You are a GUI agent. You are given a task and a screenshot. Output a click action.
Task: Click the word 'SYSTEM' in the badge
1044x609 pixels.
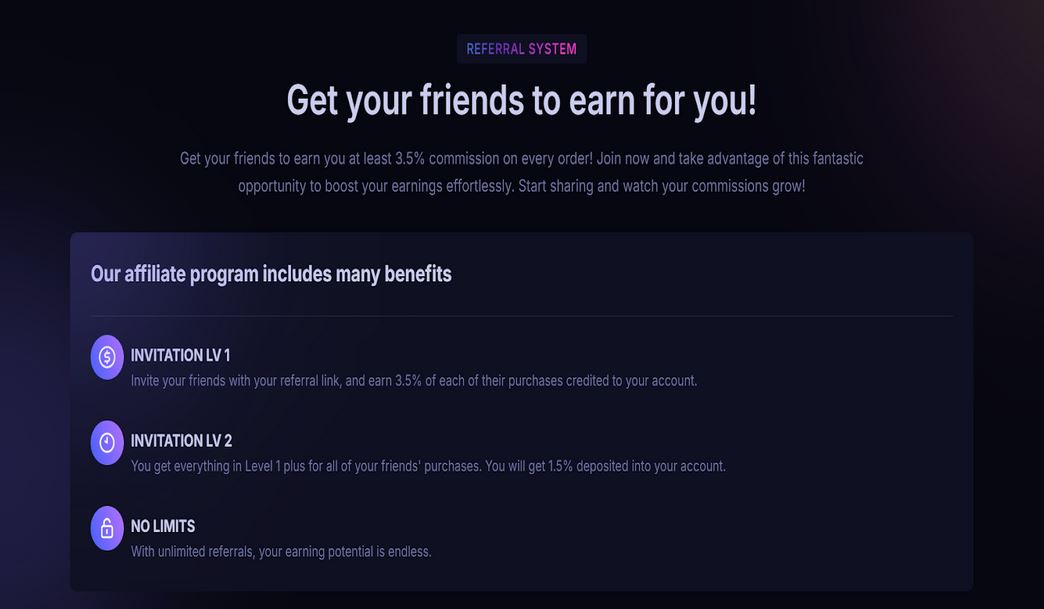click(553, 49)
